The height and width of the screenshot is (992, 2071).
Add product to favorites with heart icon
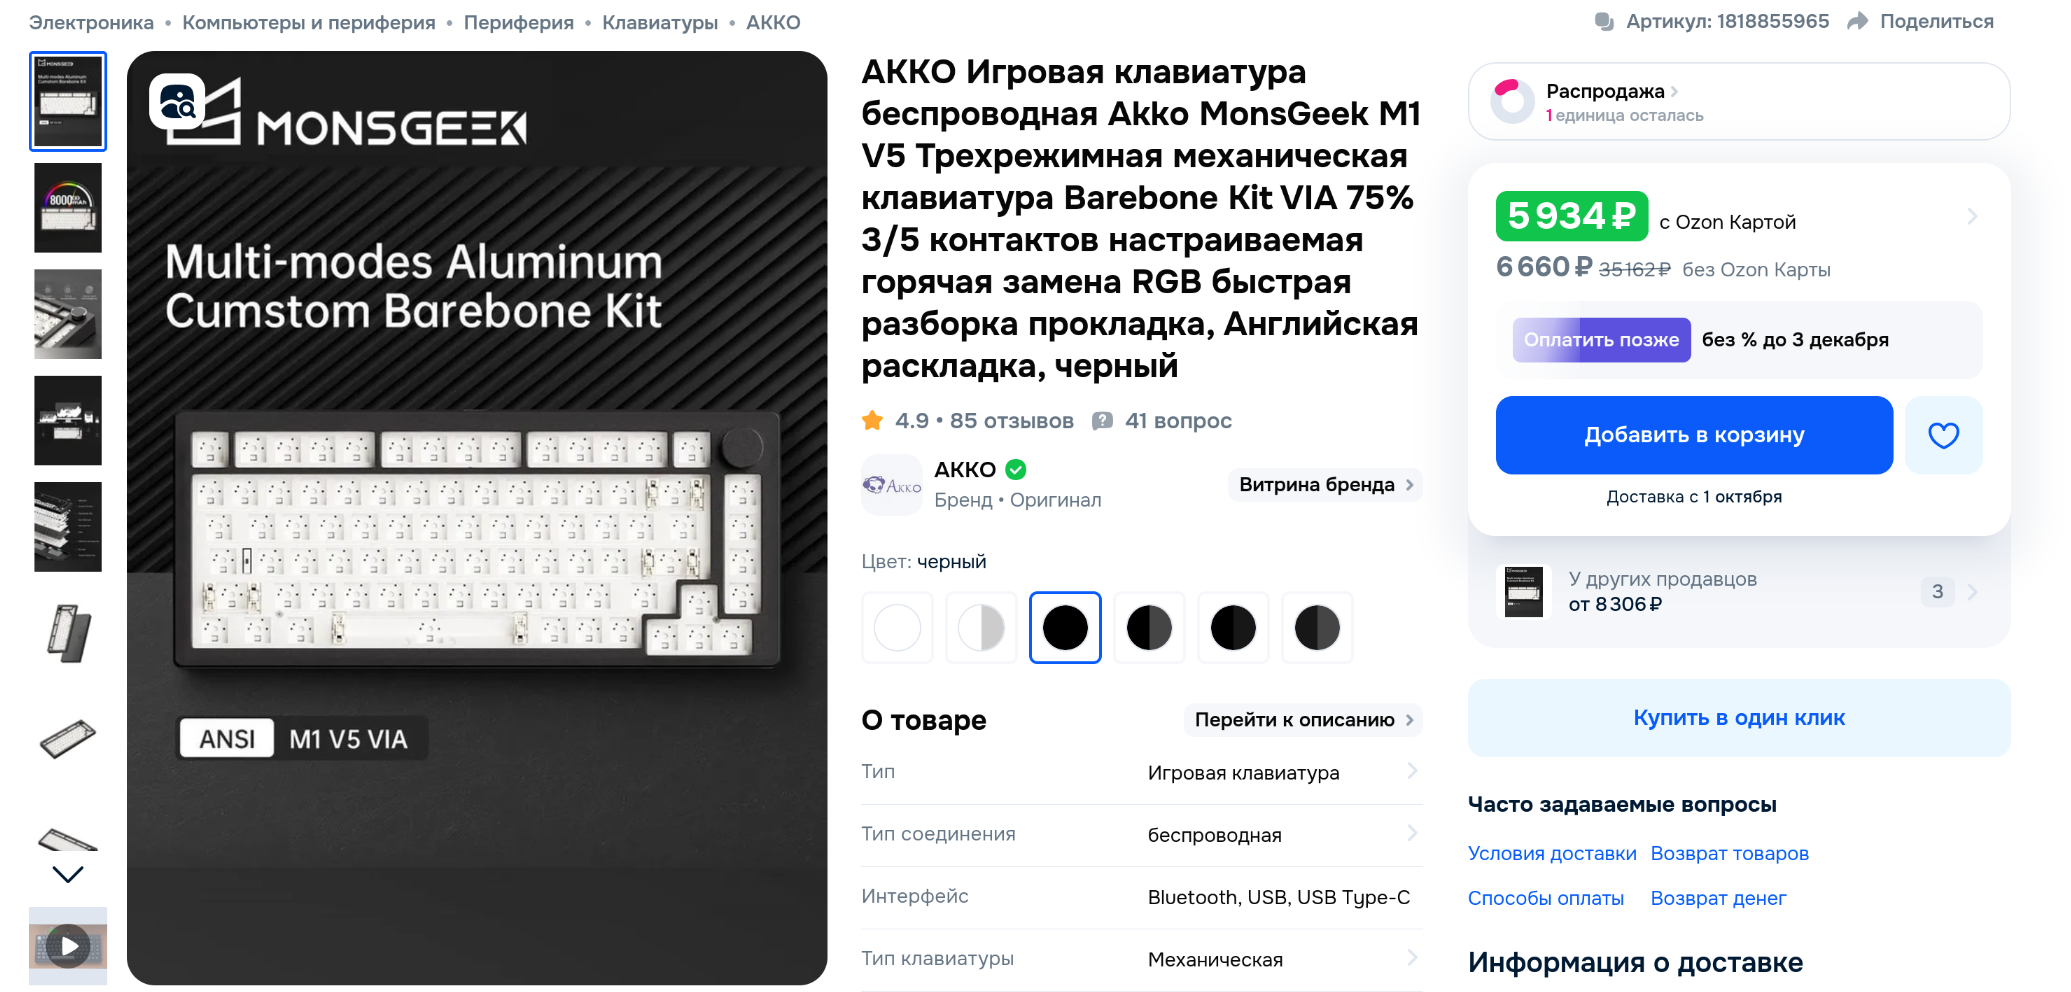[1943, 435]
